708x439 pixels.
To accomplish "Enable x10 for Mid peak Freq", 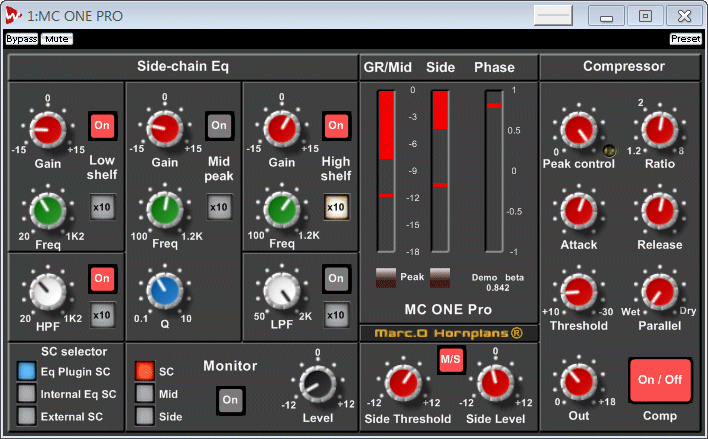I will click(219, 207).
